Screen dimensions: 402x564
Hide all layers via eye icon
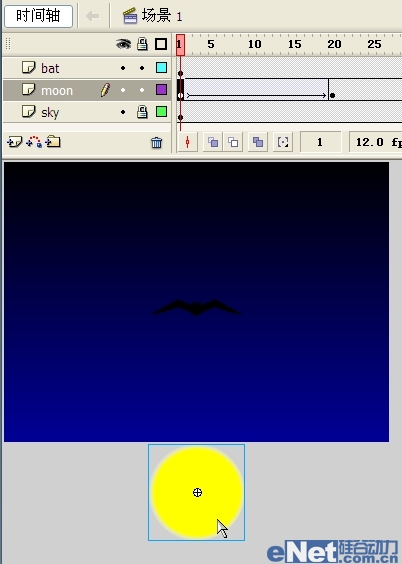[x=123, y=44]
